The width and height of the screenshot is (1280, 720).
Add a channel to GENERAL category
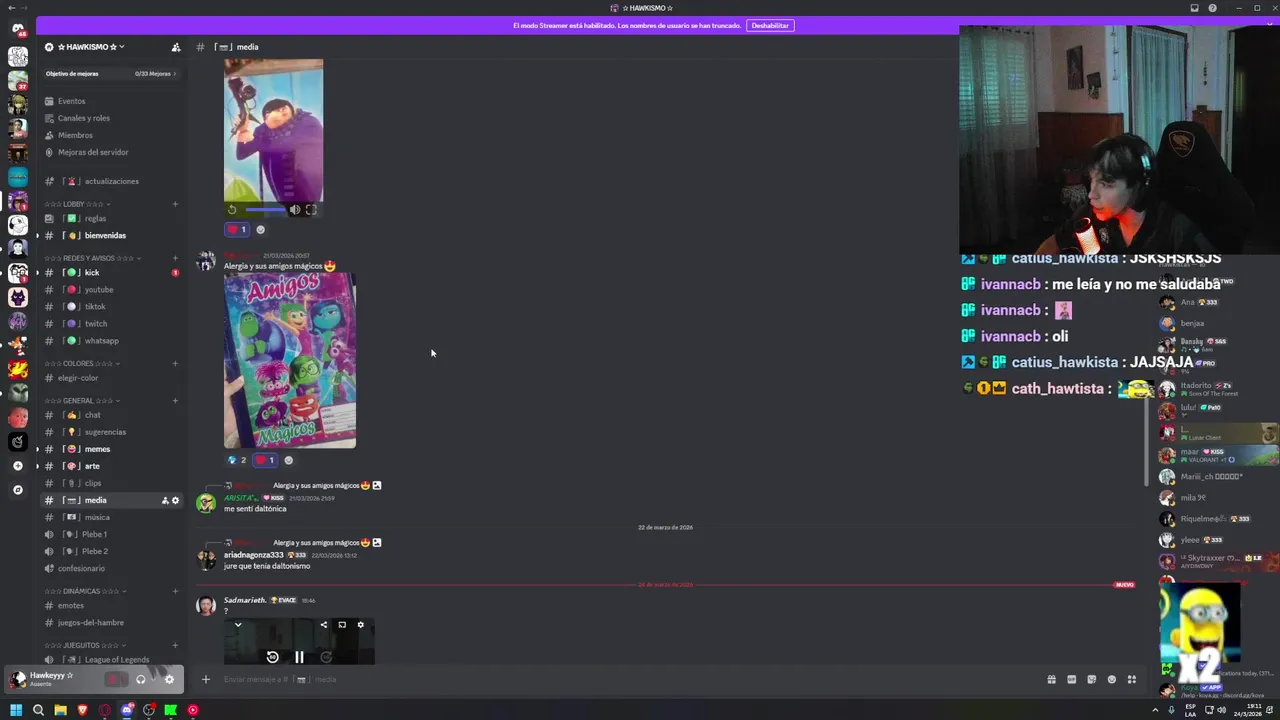(175, 400)
